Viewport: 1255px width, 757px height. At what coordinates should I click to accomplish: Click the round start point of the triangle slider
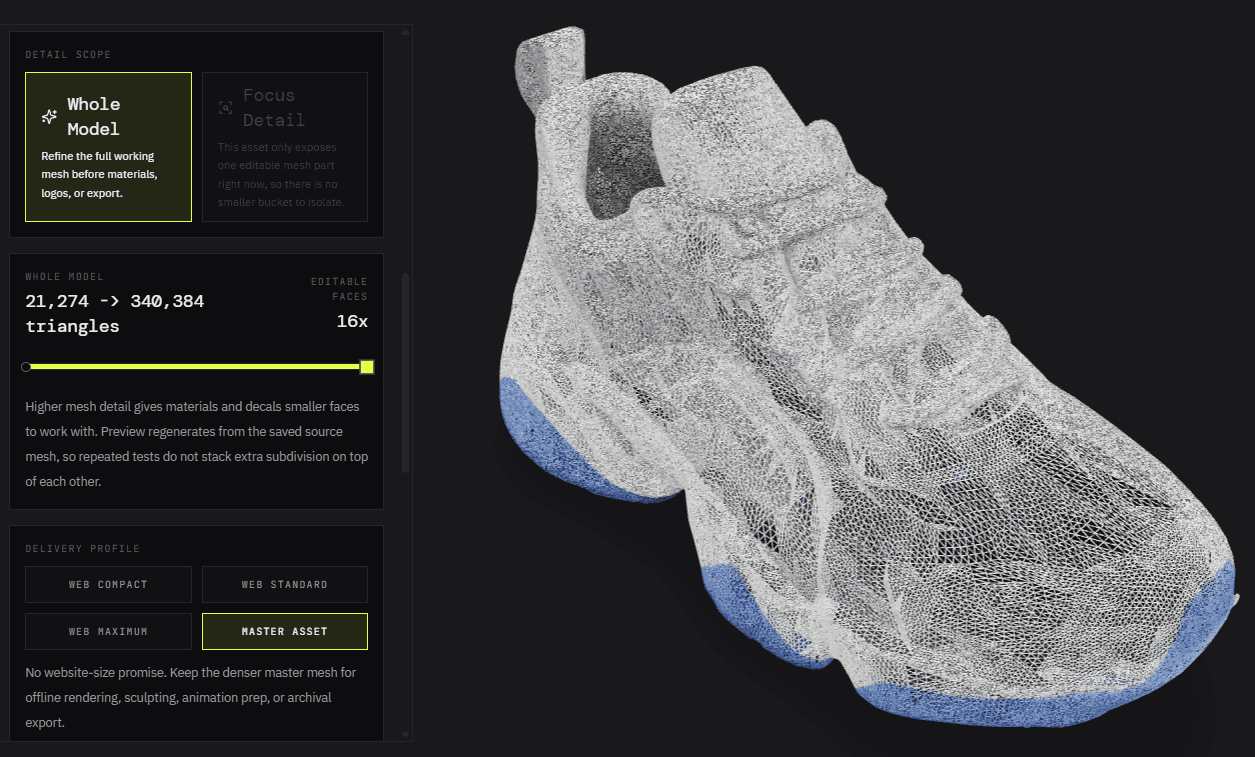[26, 367]
